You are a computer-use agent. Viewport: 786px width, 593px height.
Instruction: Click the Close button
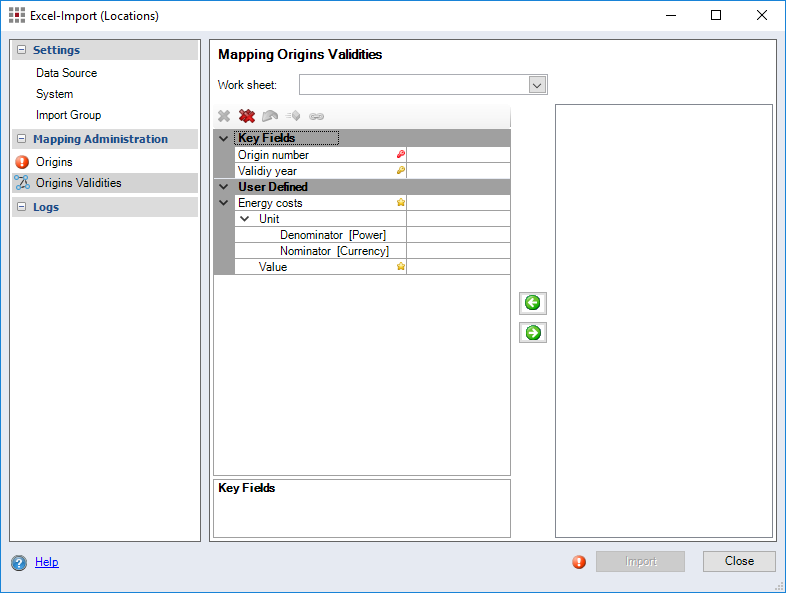click(x=739, y=561)
